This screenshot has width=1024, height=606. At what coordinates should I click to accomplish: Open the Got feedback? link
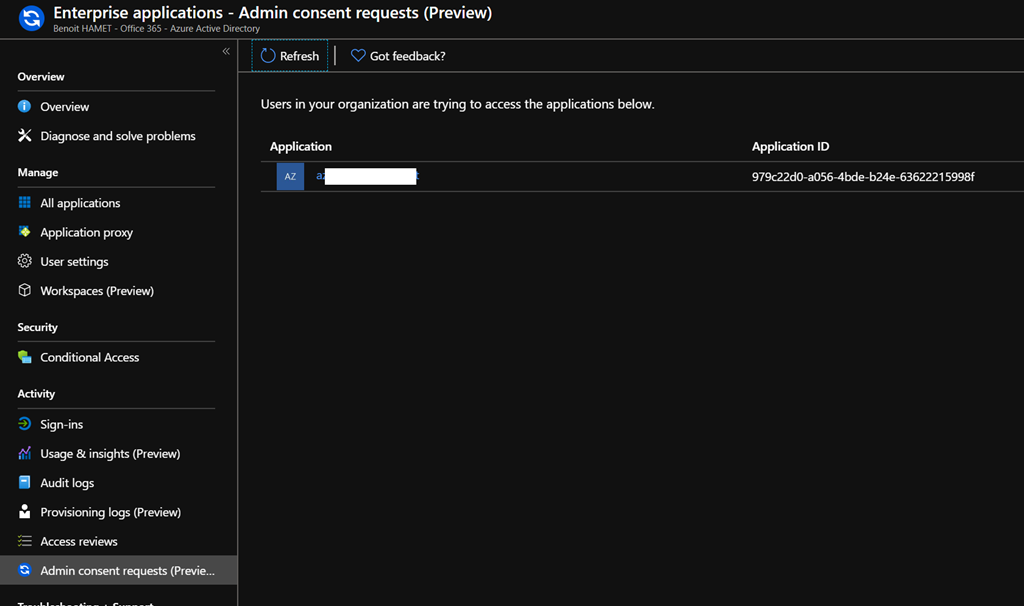[397, 55]
